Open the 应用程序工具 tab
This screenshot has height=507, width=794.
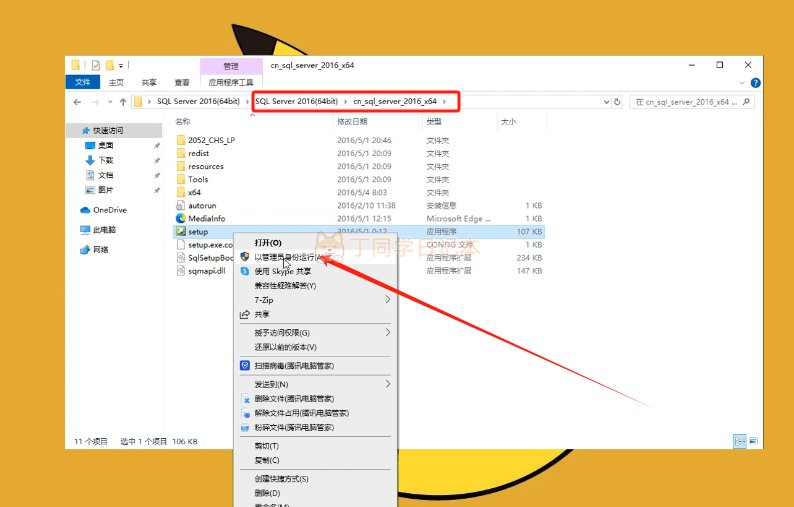[231, 82]
